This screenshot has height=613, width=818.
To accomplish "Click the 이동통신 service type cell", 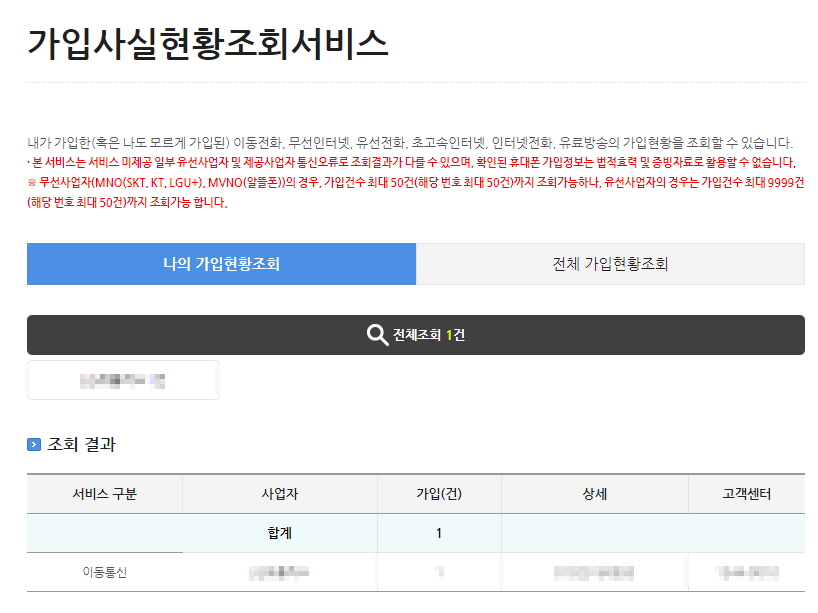I will (104, 572).
